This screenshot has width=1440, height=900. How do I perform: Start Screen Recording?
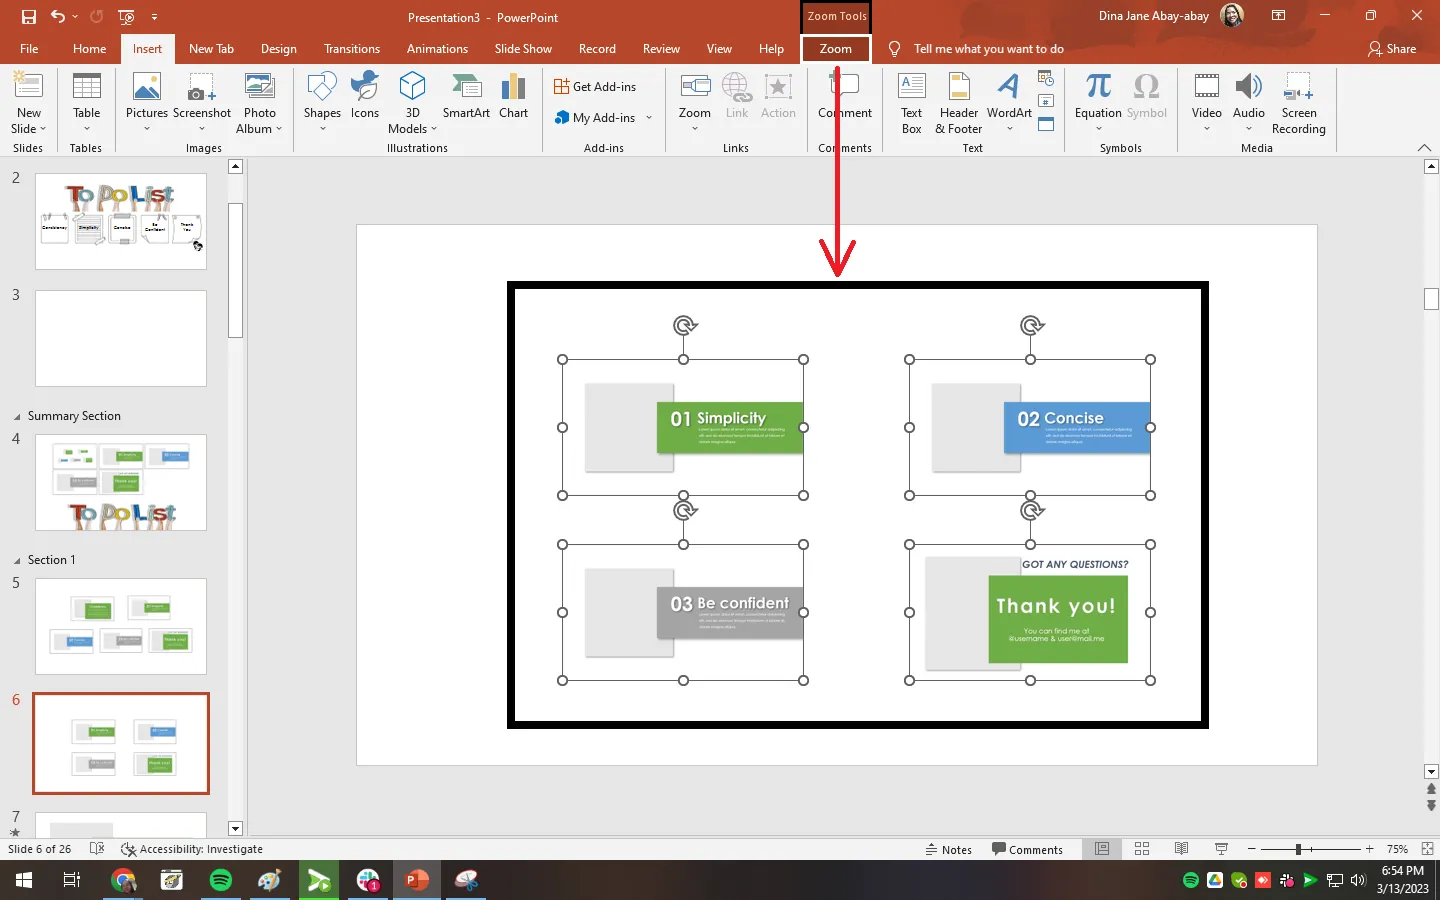[1298, 102]
